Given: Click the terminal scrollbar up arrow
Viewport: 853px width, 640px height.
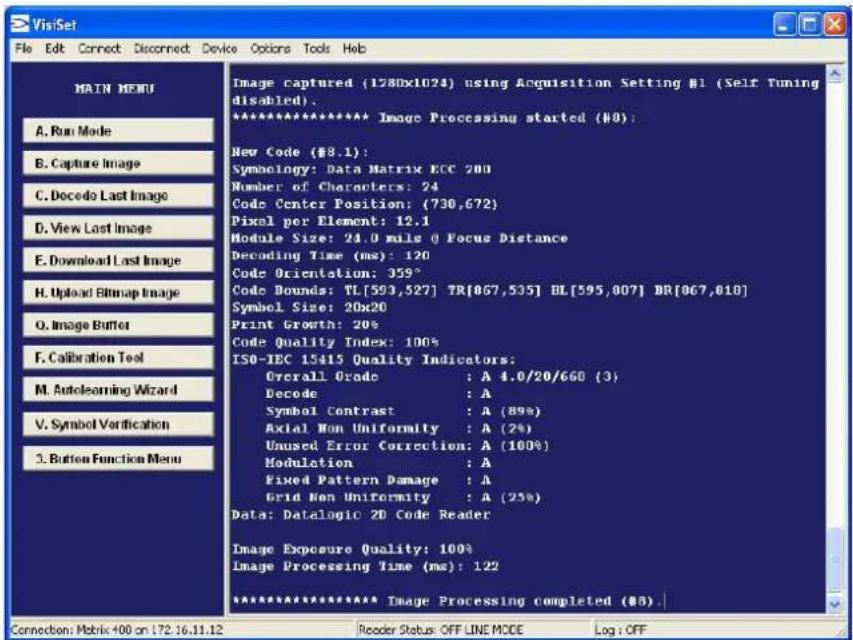Looking at the screenshot, I should (x=835, y=73).
